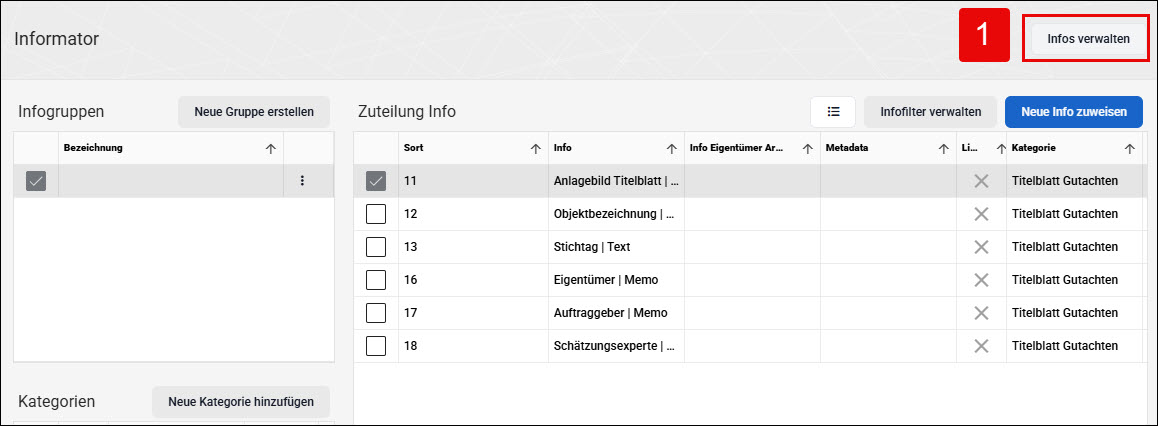Click sort value 18

click(411, 346)
